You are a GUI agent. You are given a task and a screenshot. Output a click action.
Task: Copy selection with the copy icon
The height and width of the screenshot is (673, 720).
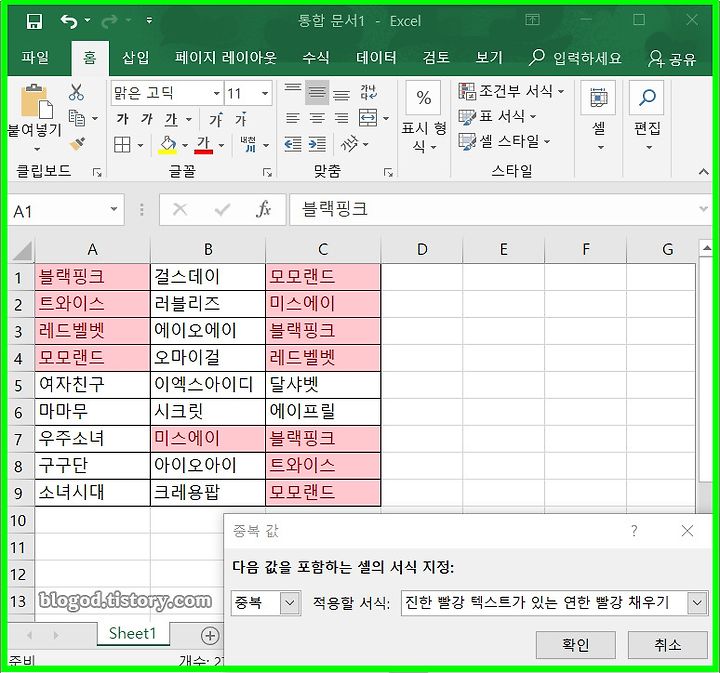pos(77,118)
